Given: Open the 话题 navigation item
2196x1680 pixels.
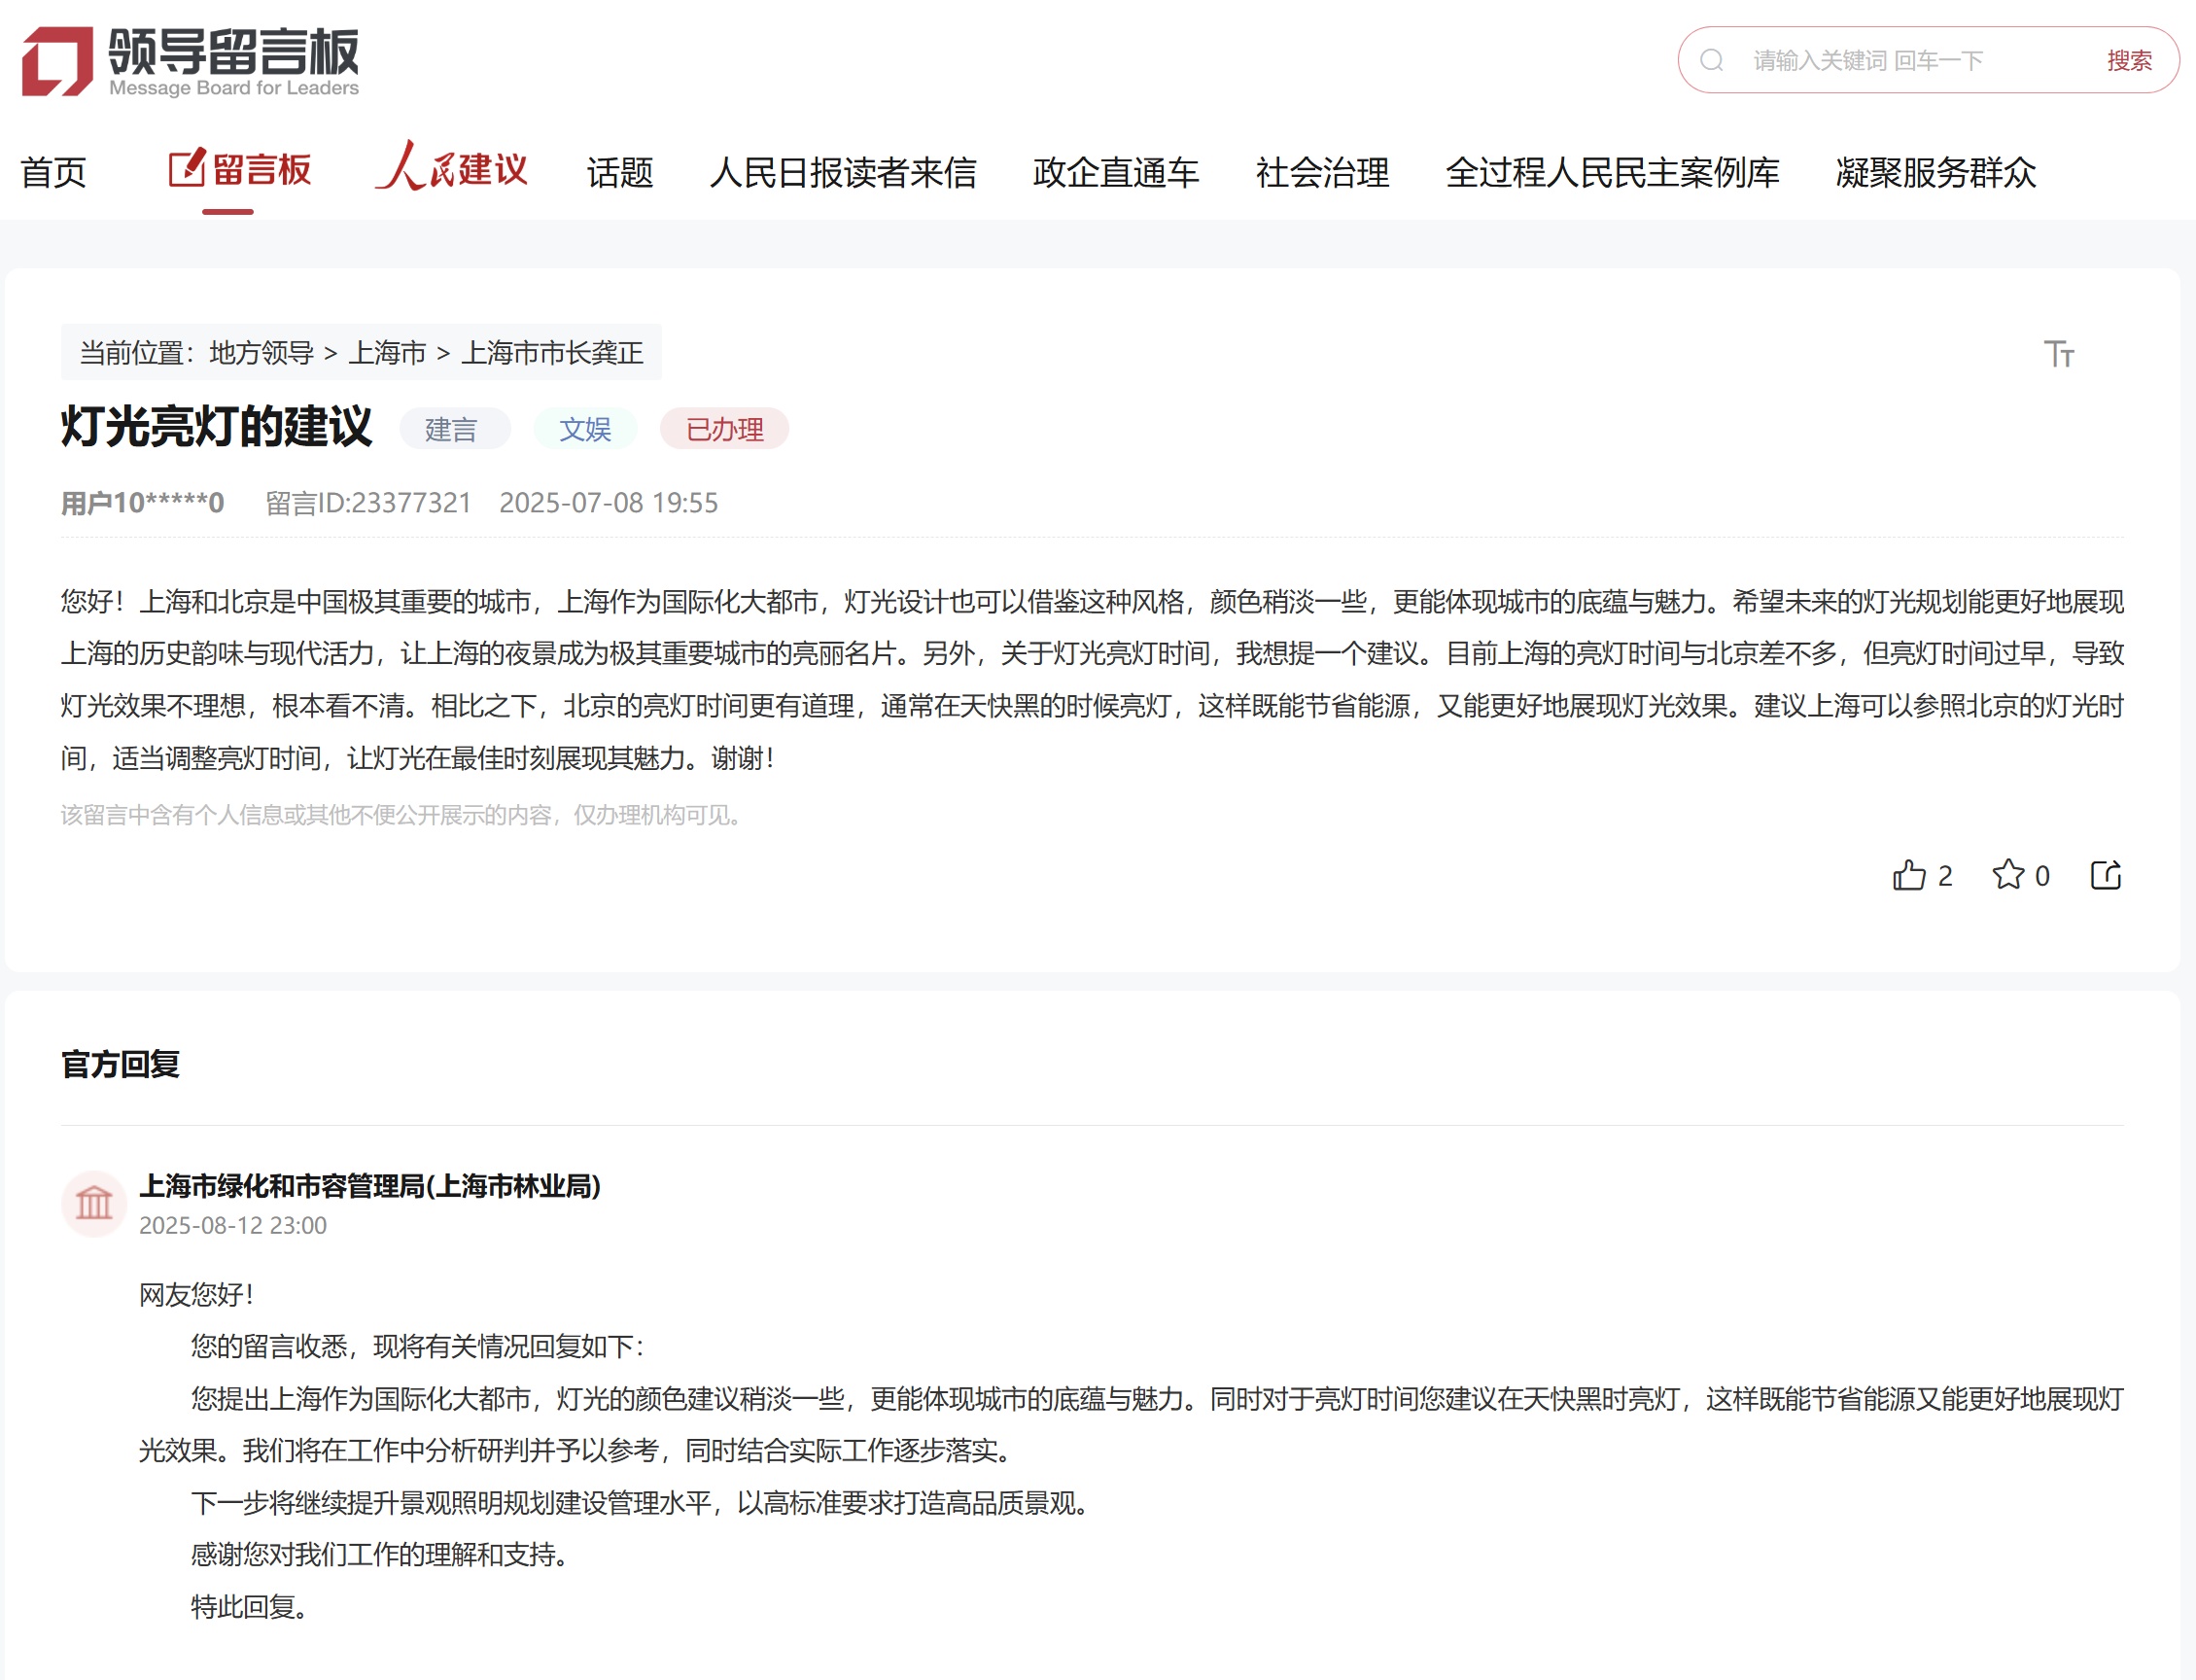Looking at the screenshot, I should [619, 172].
